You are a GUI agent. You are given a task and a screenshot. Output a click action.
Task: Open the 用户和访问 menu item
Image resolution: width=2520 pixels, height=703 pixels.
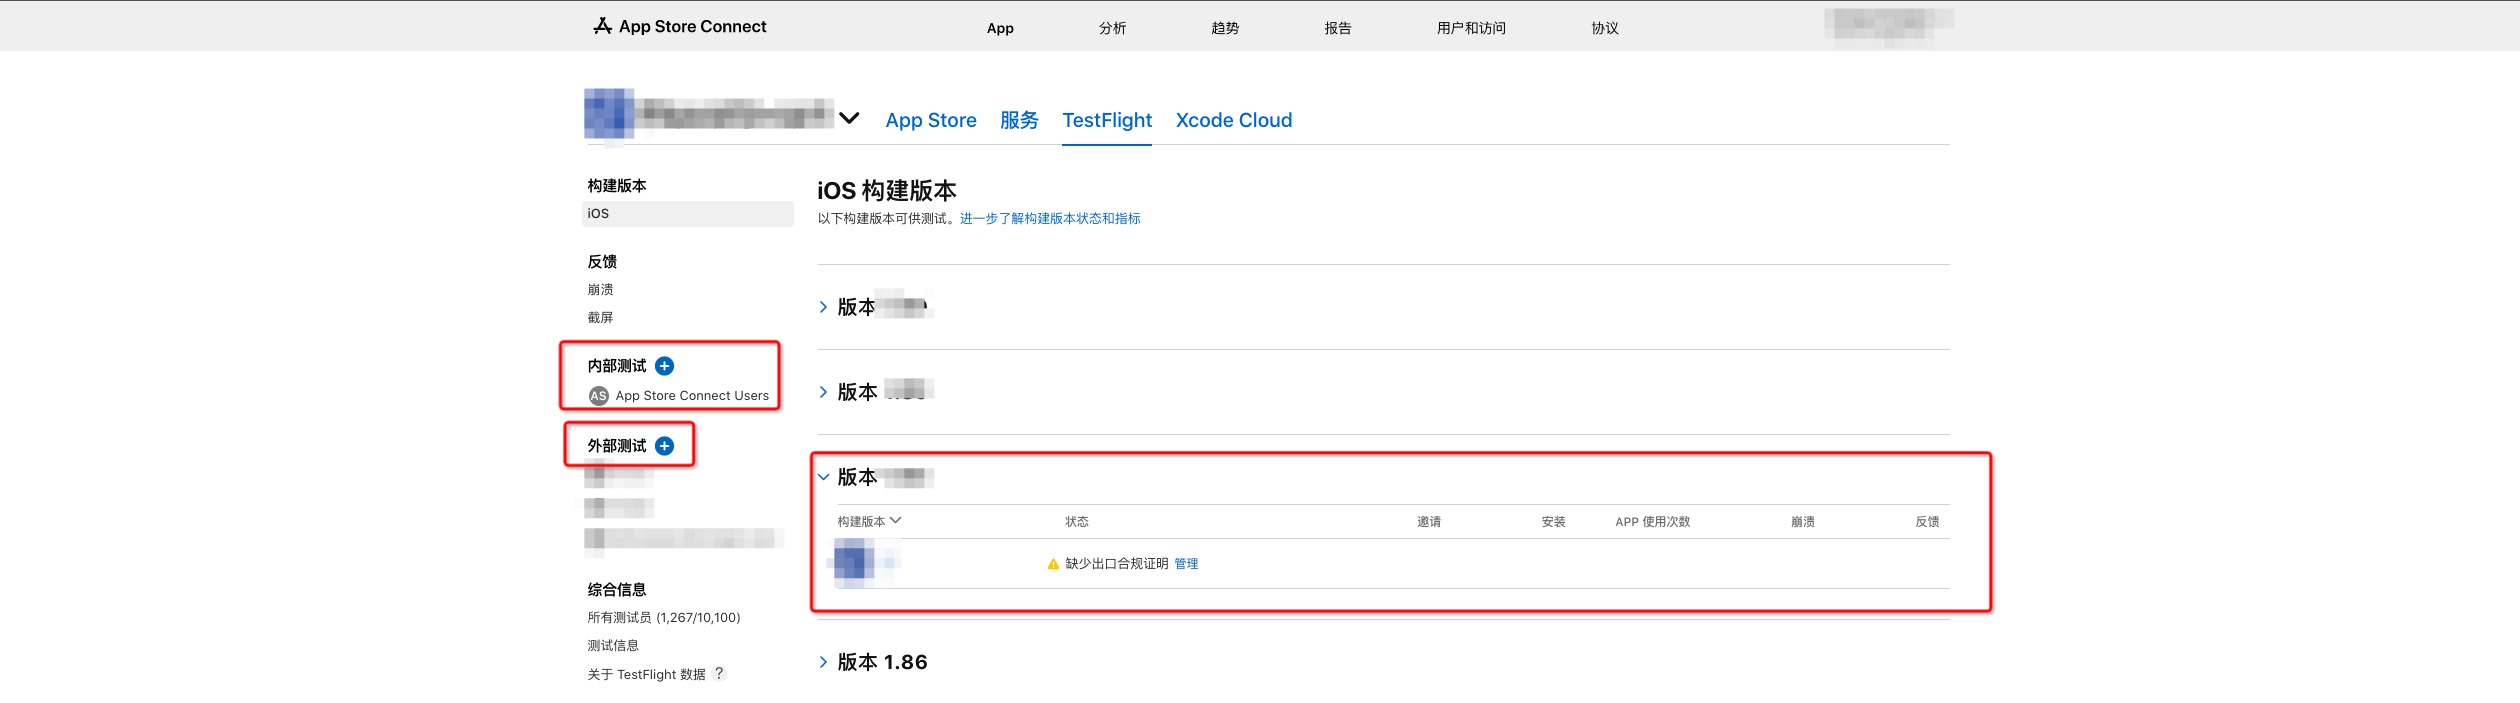point(1471,28)
